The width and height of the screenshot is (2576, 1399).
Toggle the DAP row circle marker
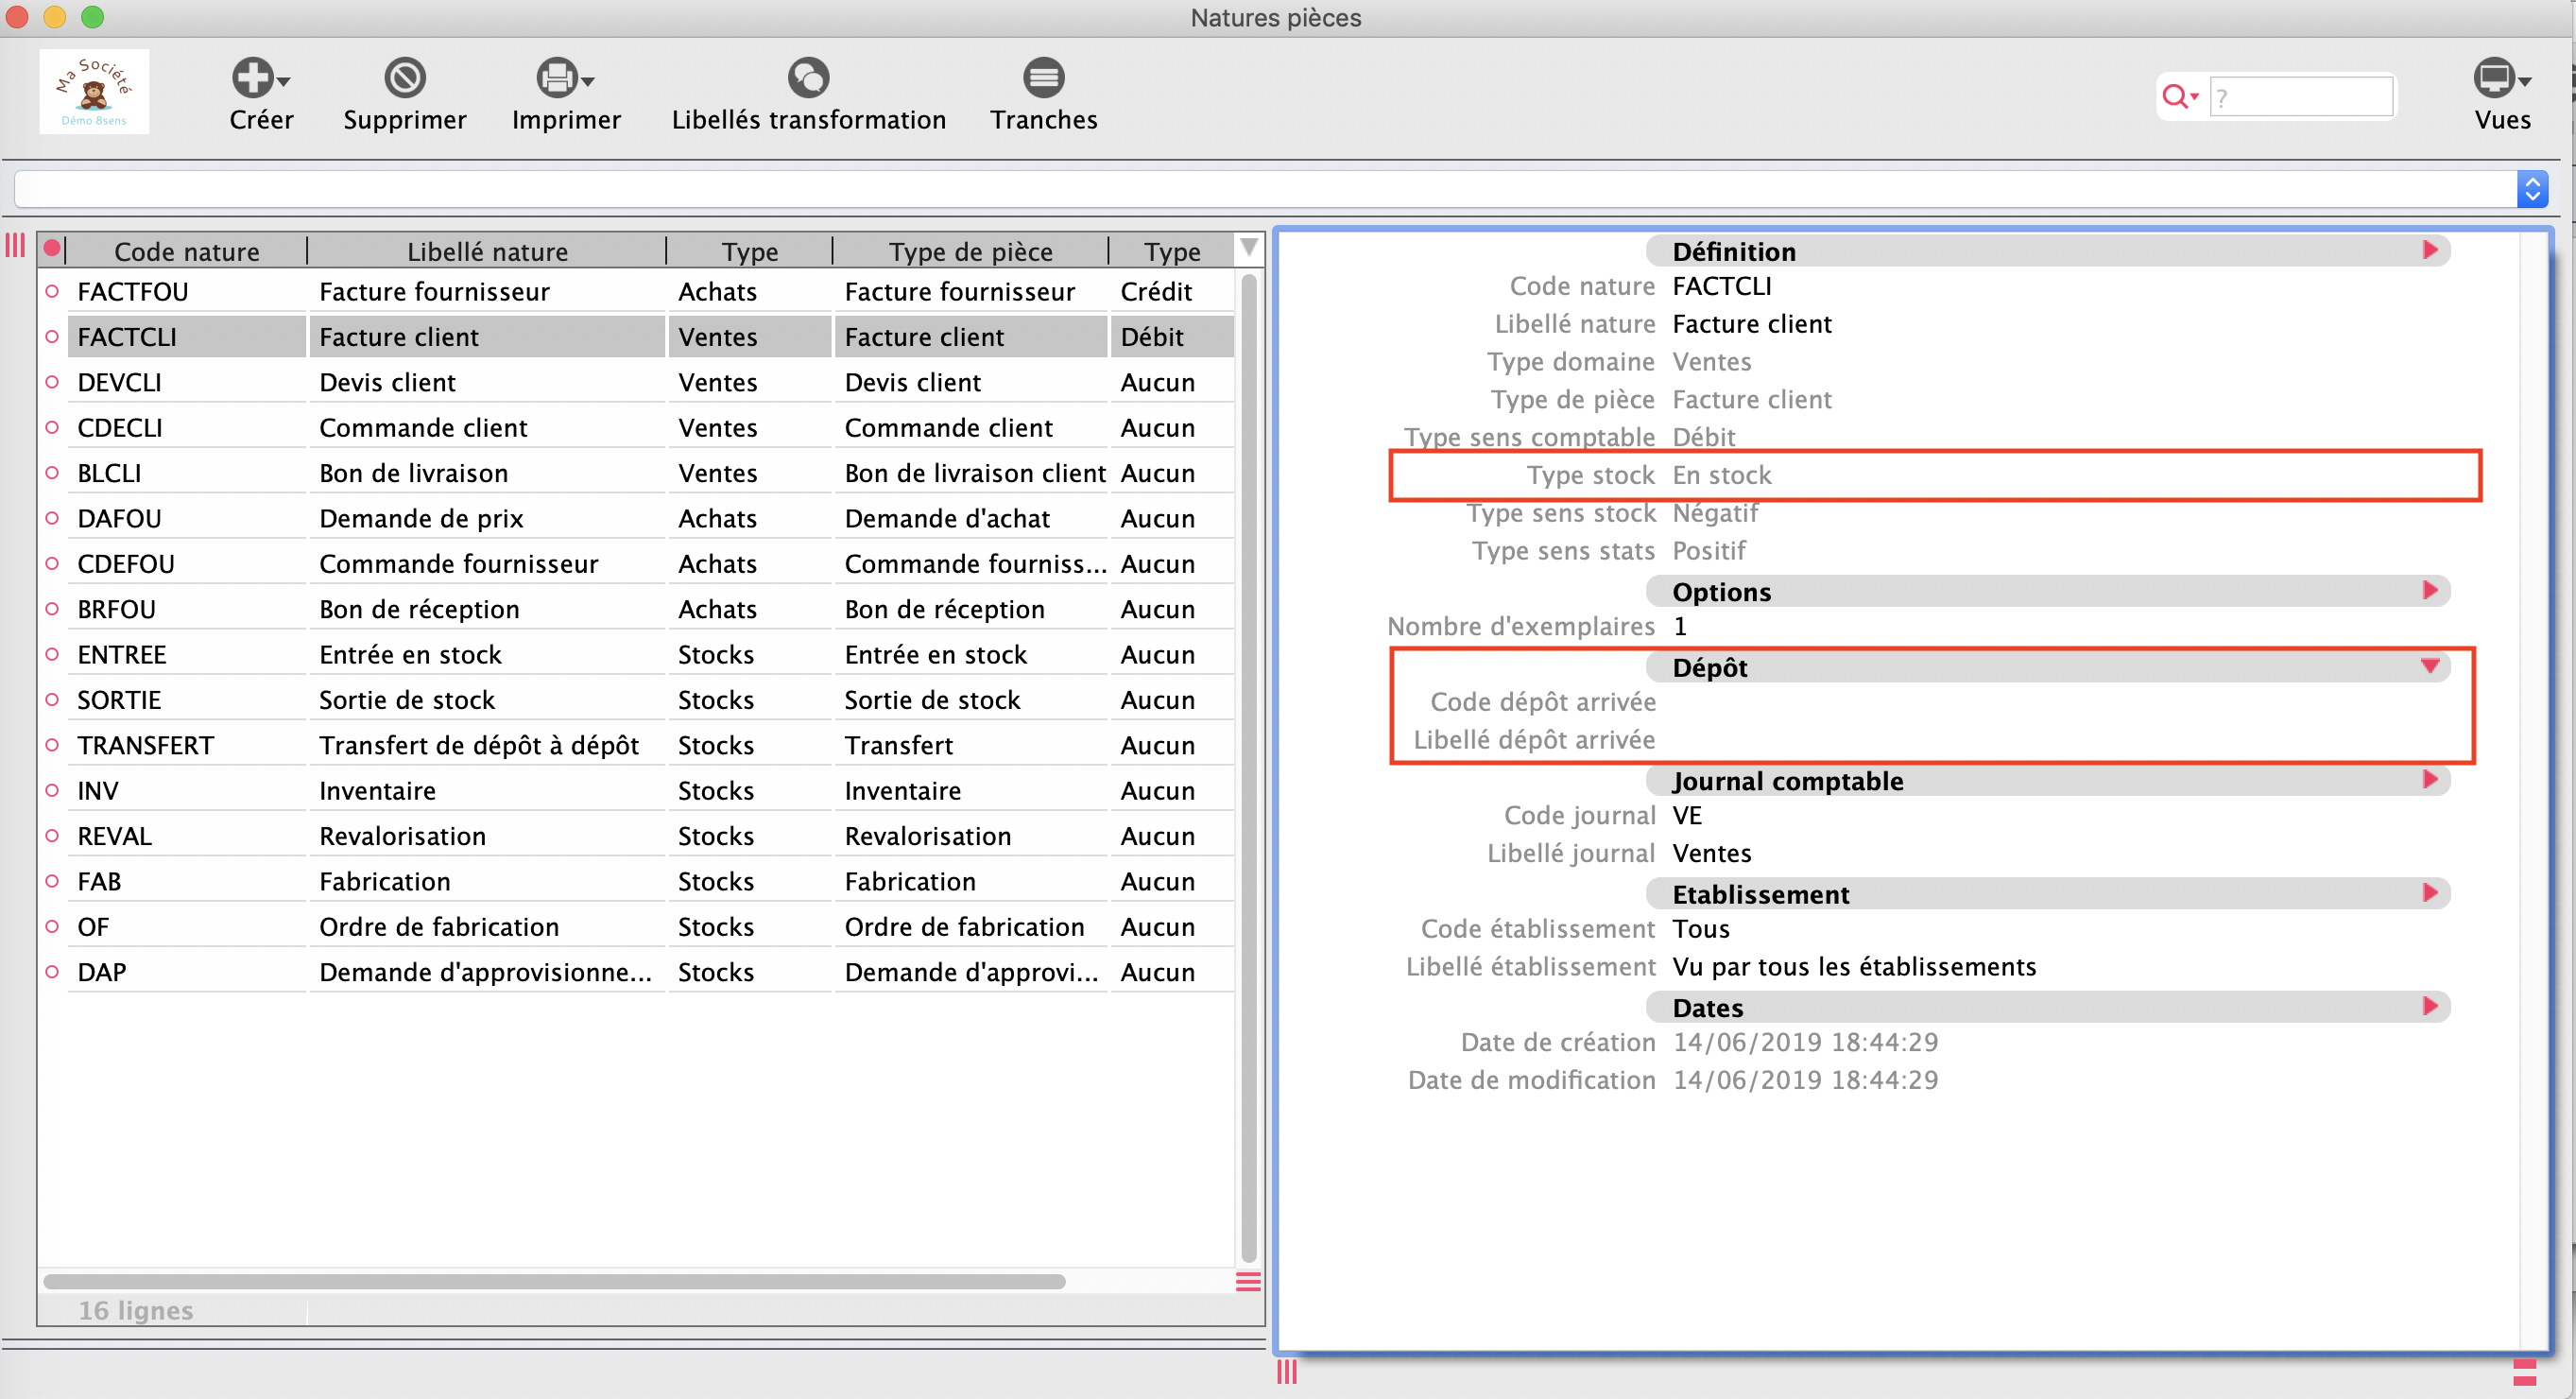click(x=52, y=972)
